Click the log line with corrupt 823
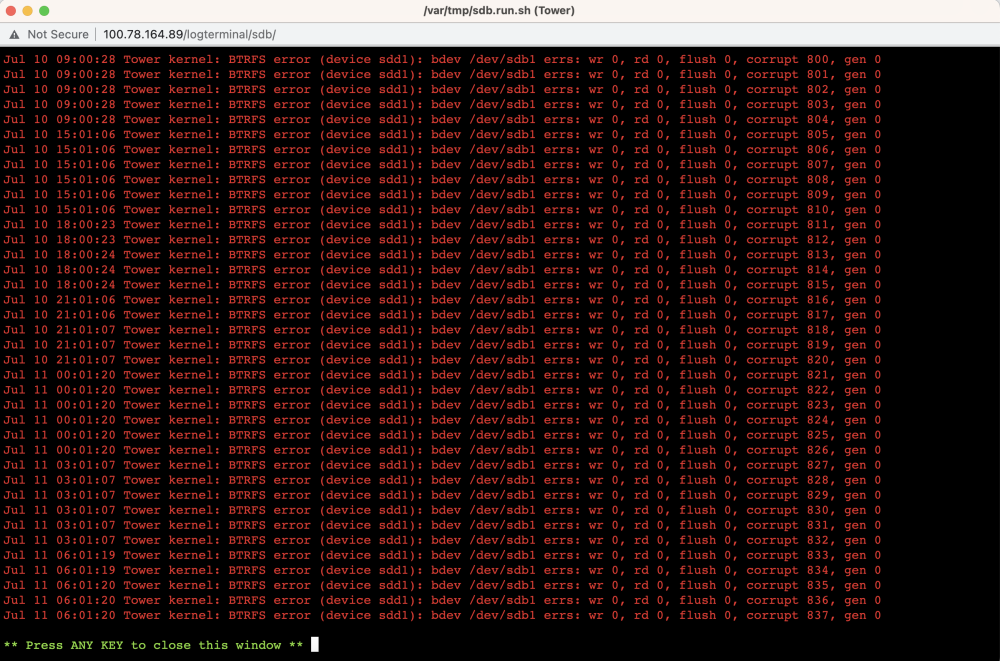Image resolution: width=1000 pixels, height=661 pixels. tap(442, 405)
